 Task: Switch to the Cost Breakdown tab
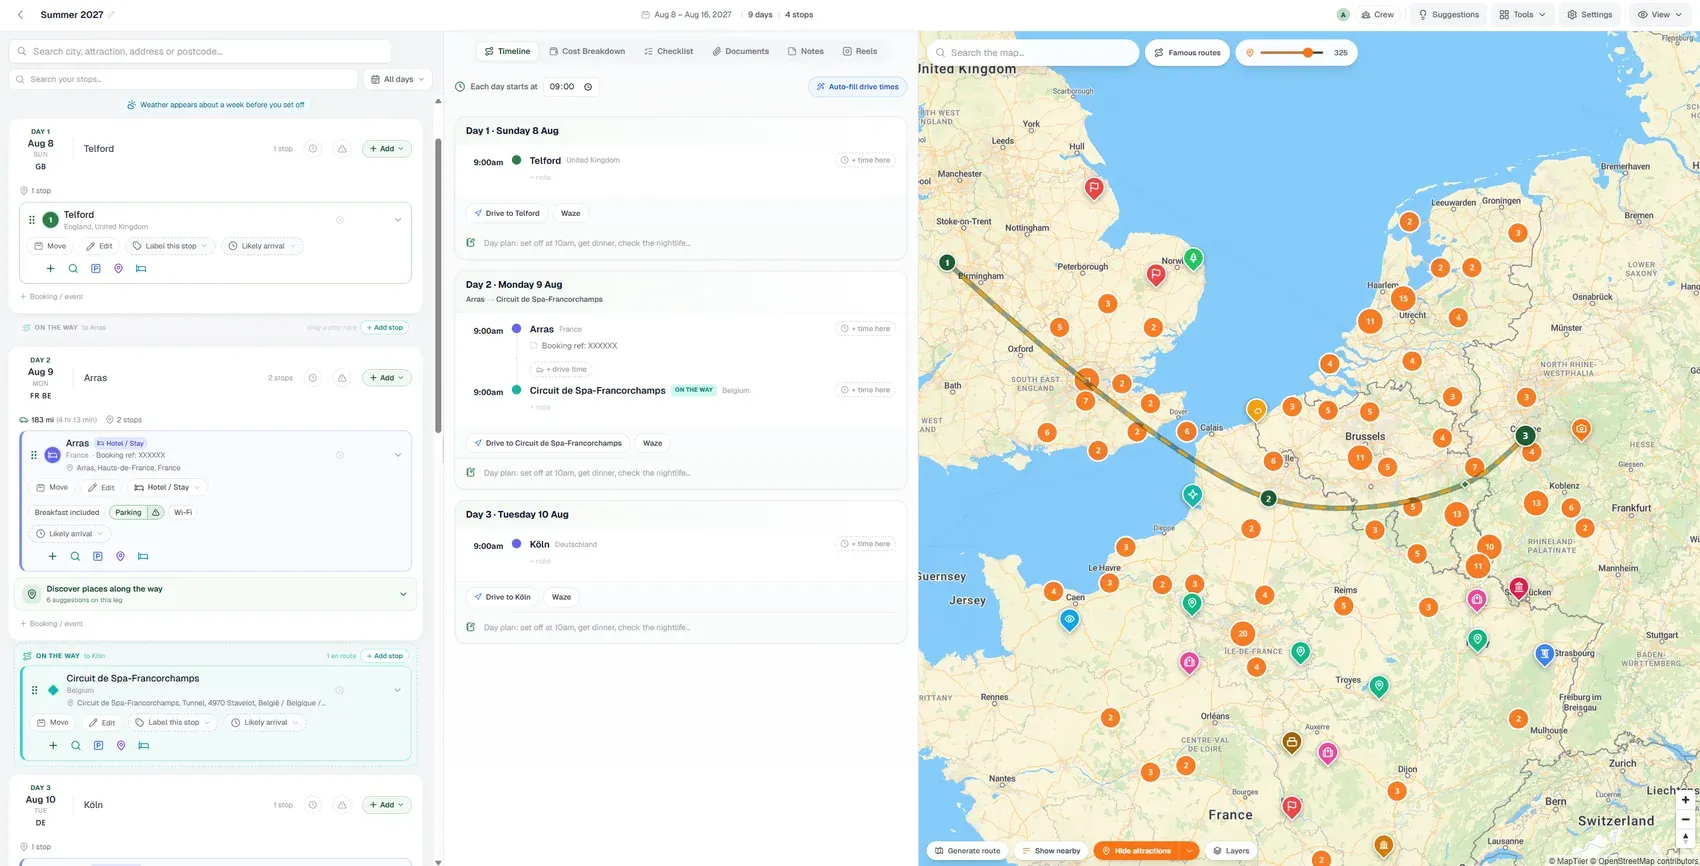tap(587, 51)
